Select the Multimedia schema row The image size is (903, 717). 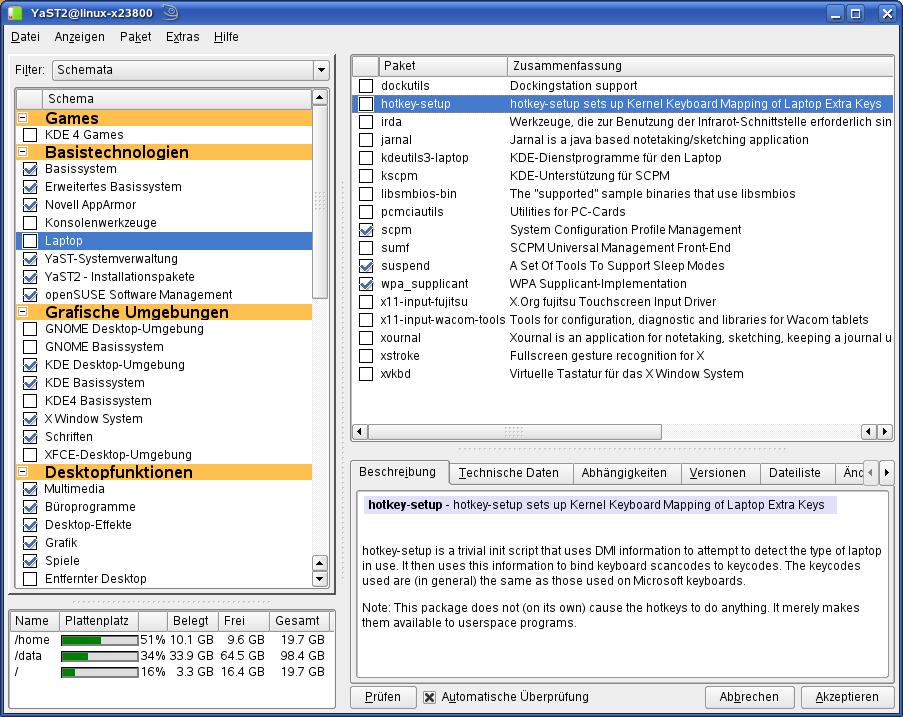click(164, 490)
